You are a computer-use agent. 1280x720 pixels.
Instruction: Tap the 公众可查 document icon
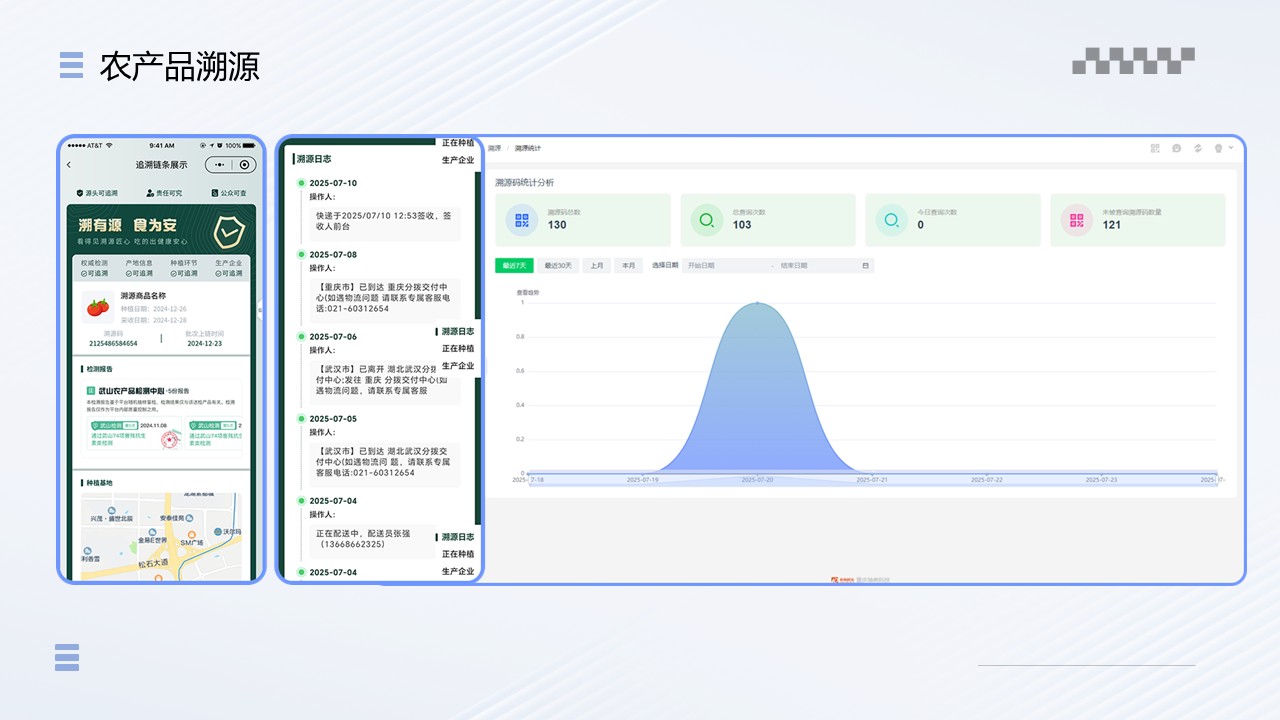214,193
